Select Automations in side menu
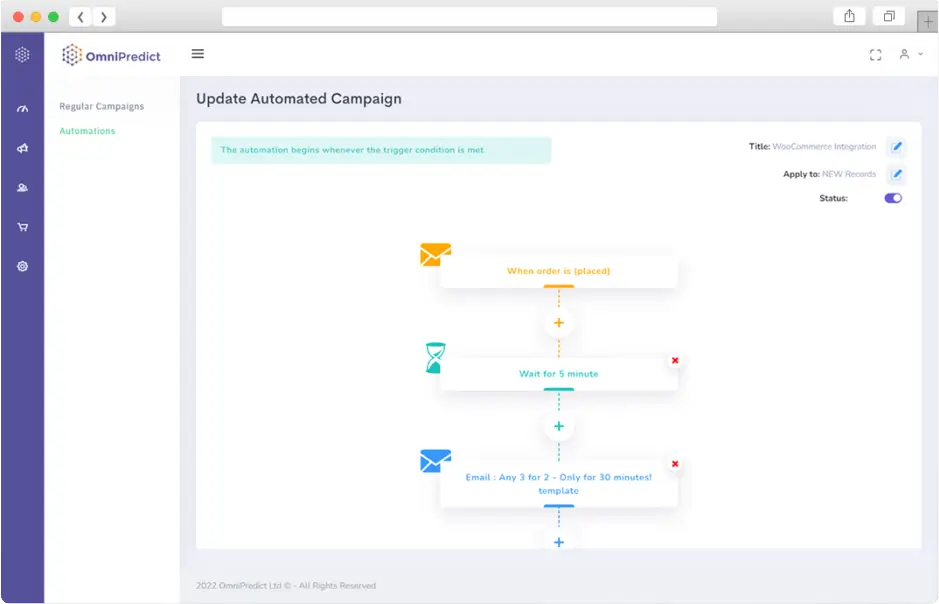The image size is (939, 604). point(87,131)
